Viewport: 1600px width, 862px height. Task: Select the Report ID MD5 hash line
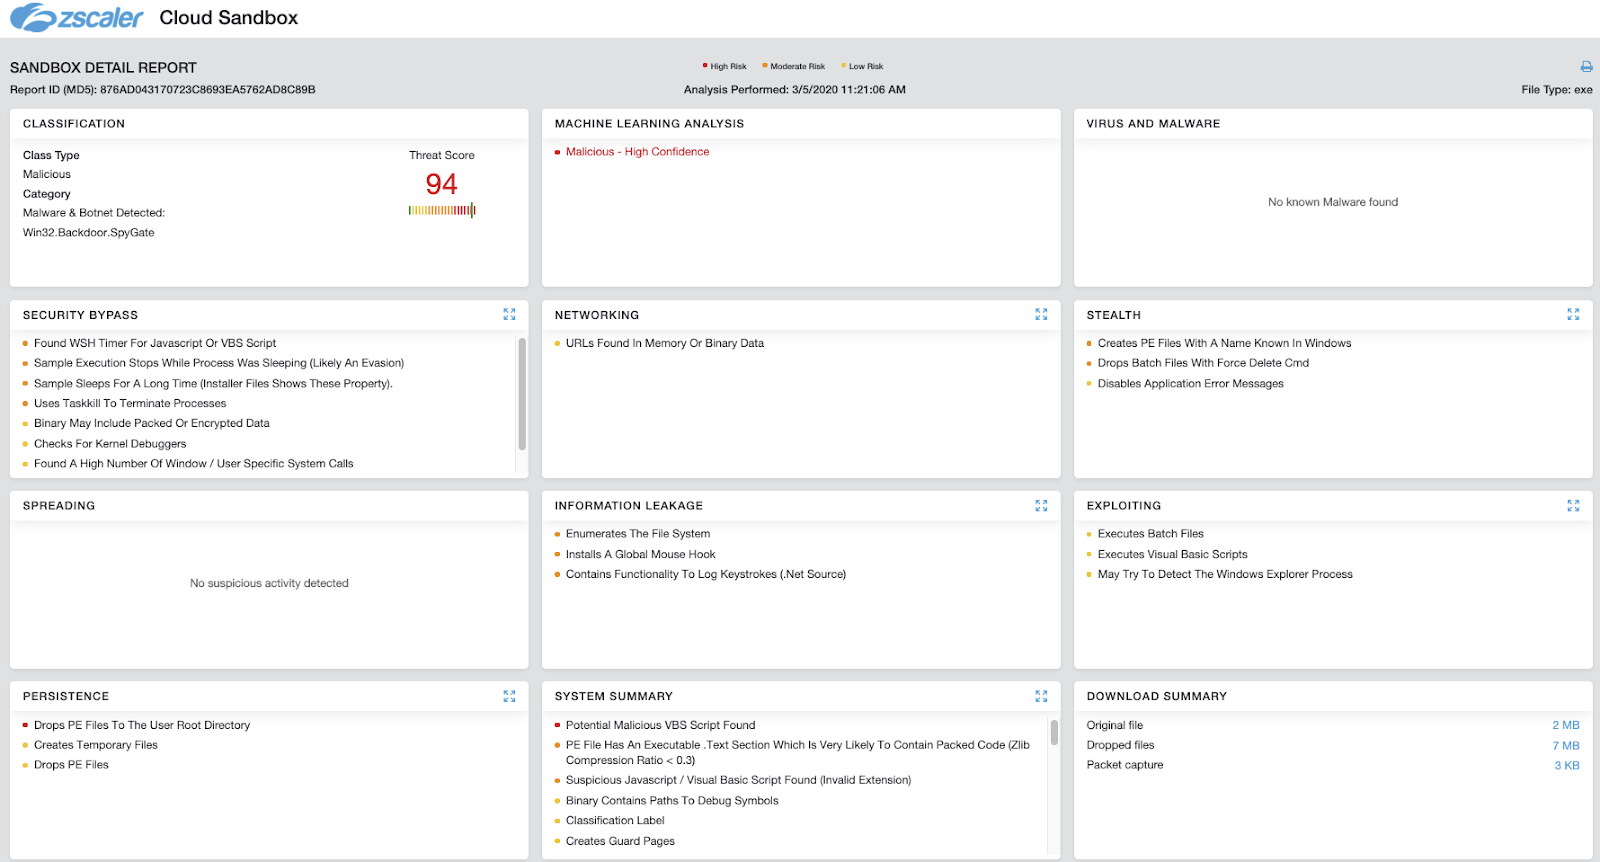point(163,90)
